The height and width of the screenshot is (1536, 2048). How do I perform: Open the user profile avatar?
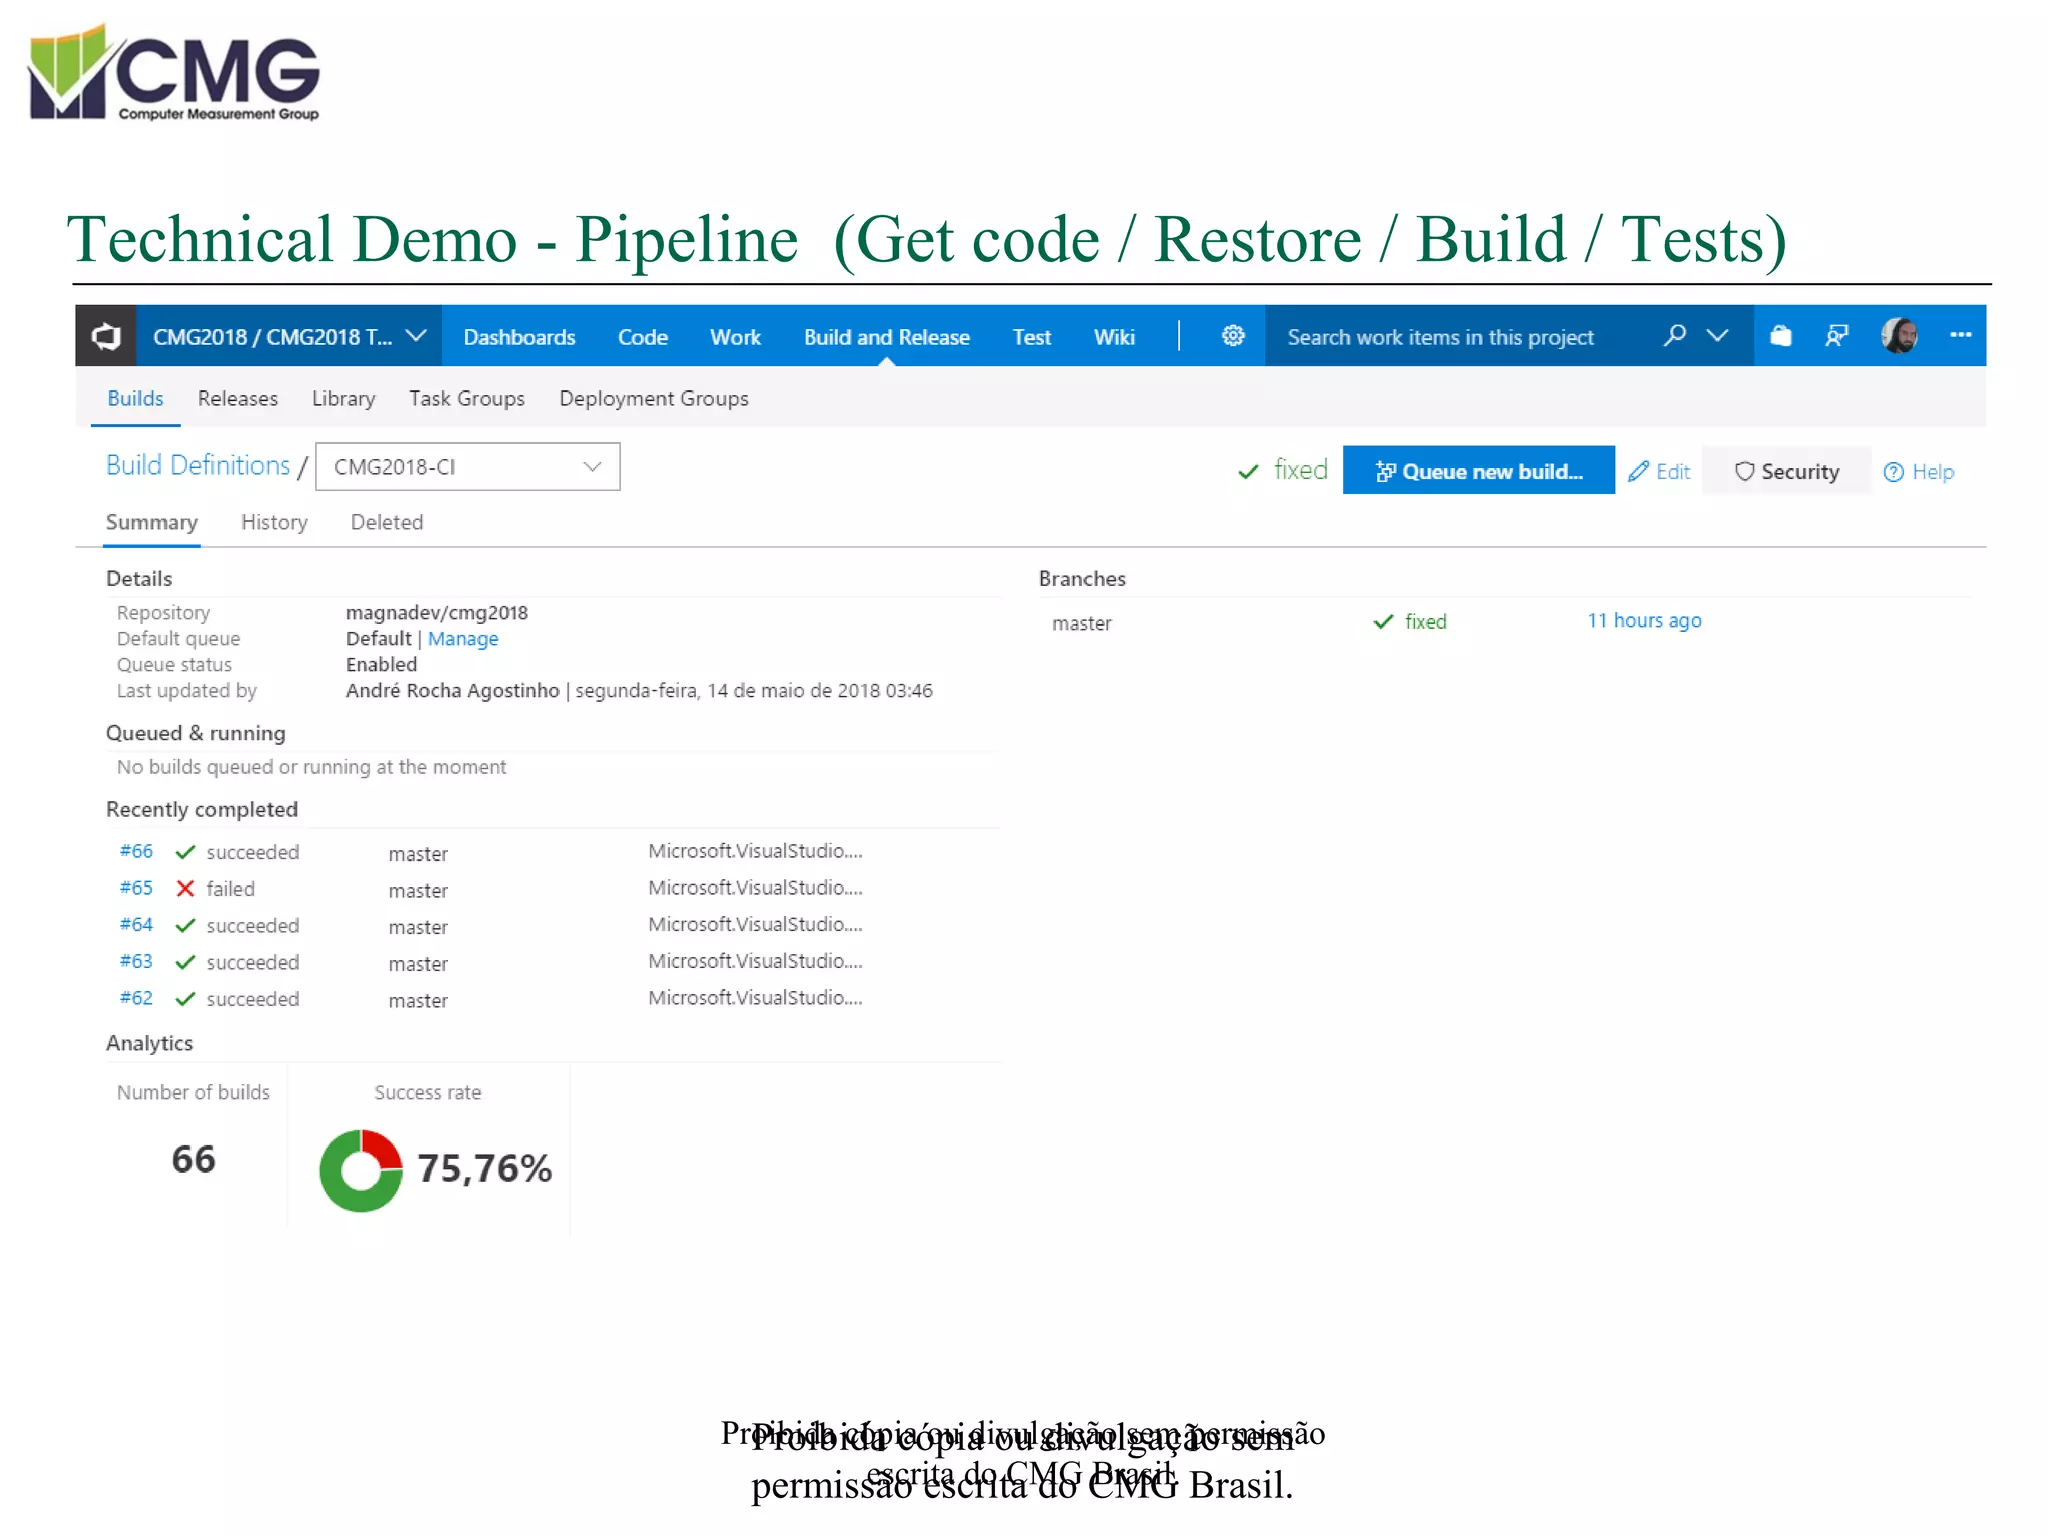point(1899,336)
